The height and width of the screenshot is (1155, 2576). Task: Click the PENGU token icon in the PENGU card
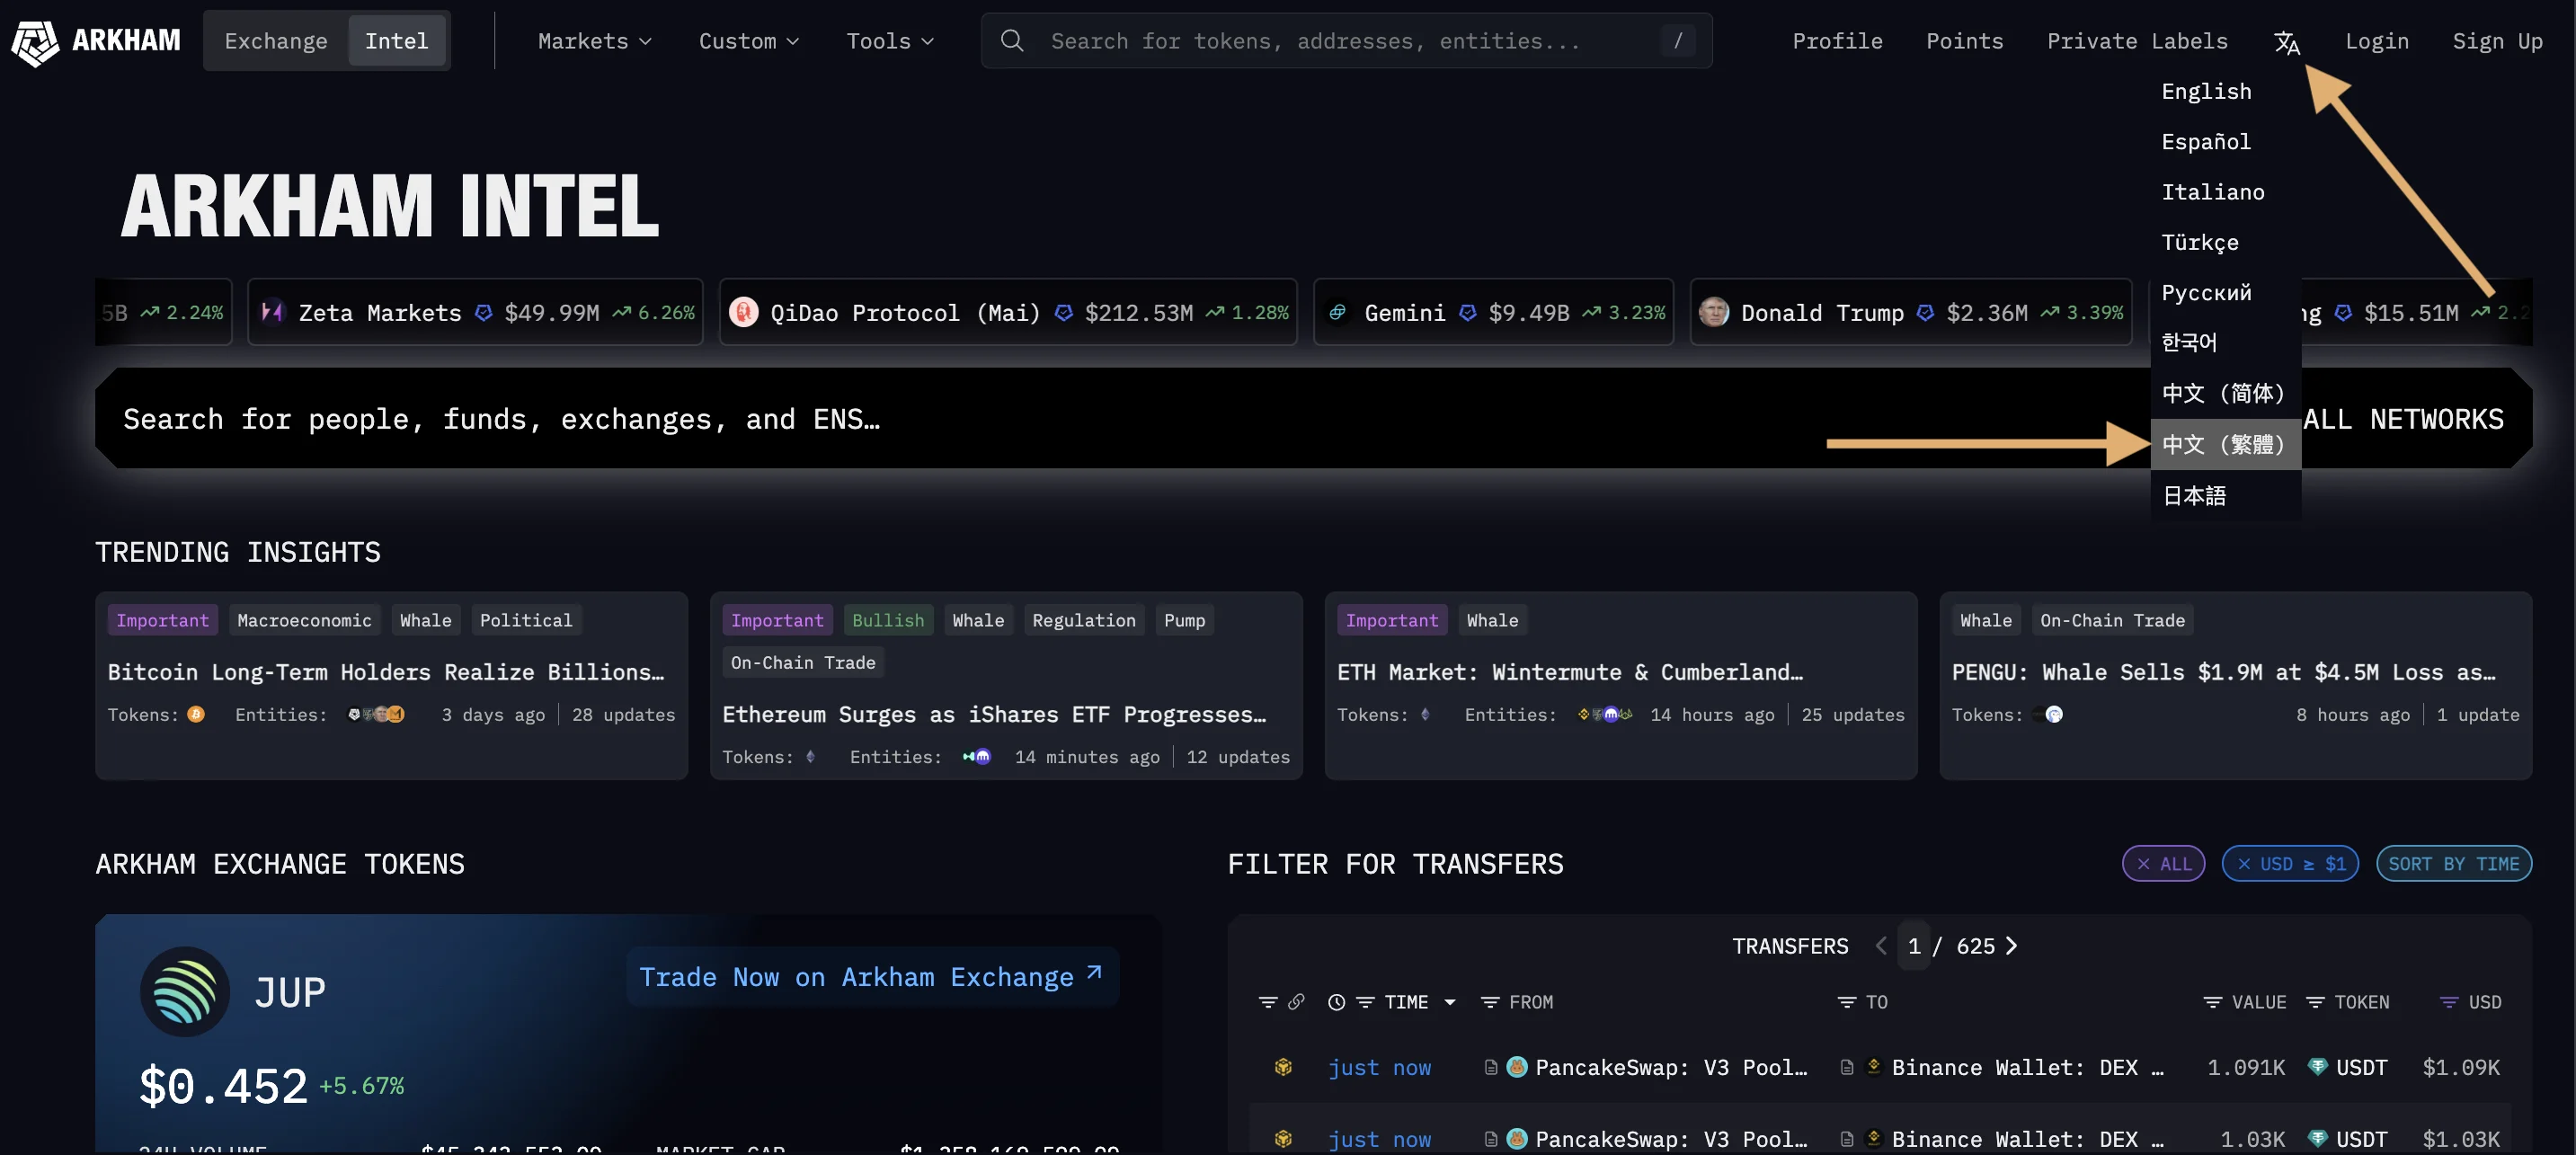2053,714
